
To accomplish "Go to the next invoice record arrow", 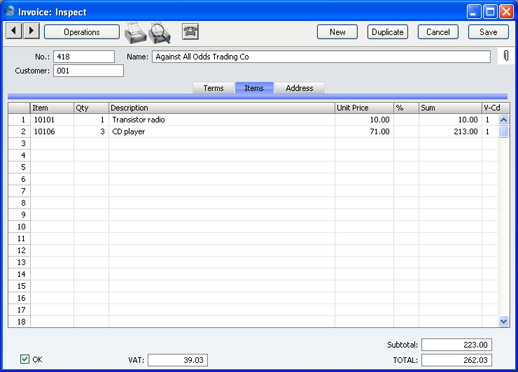I will [x=31, y=31].
